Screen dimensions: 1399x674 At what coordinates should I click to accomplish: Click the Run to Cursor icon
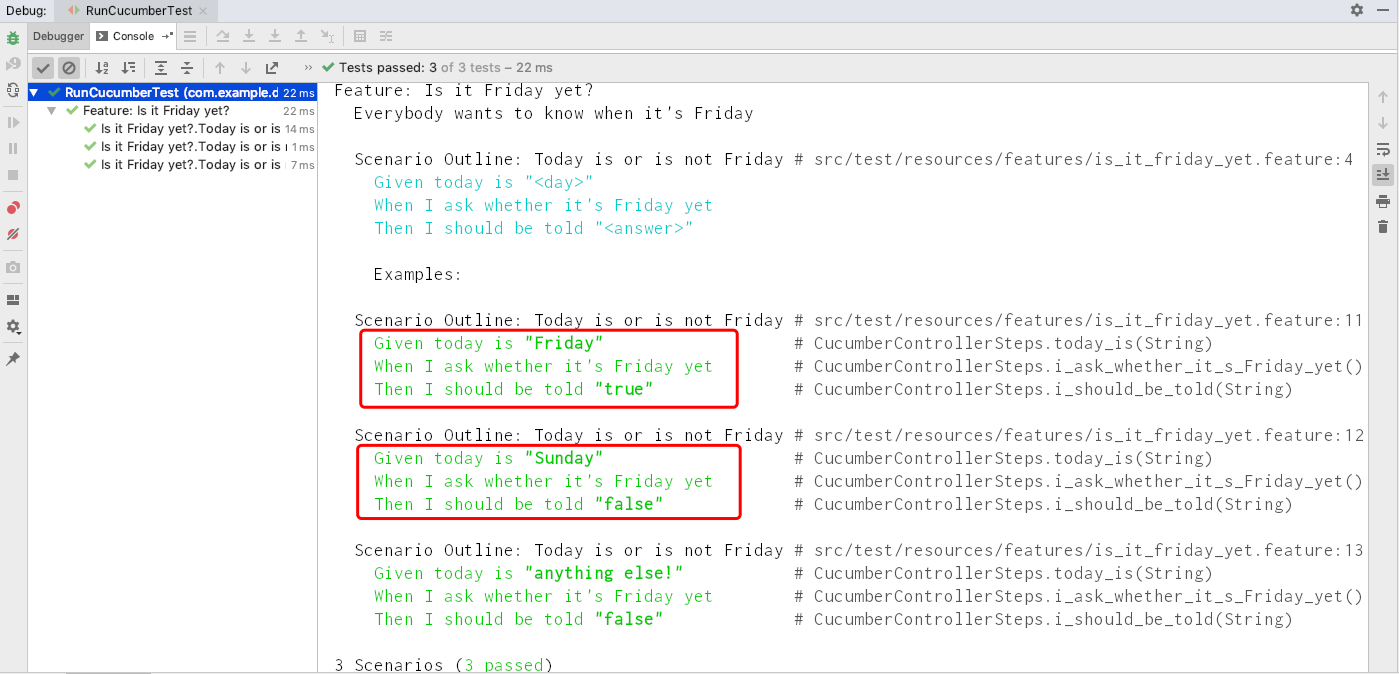pyautogui.click(x=327, y=36)
